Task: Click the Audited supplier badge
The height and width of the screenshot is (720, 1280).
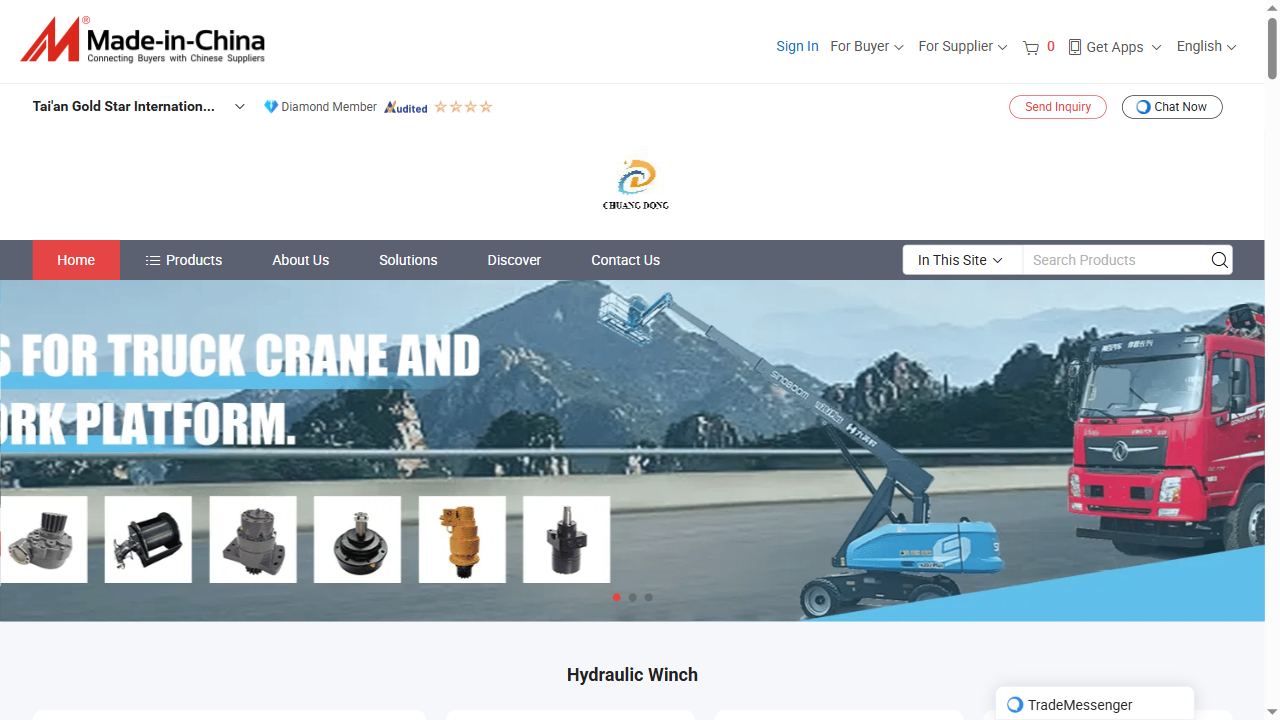Action: click(x=406, y=107)
